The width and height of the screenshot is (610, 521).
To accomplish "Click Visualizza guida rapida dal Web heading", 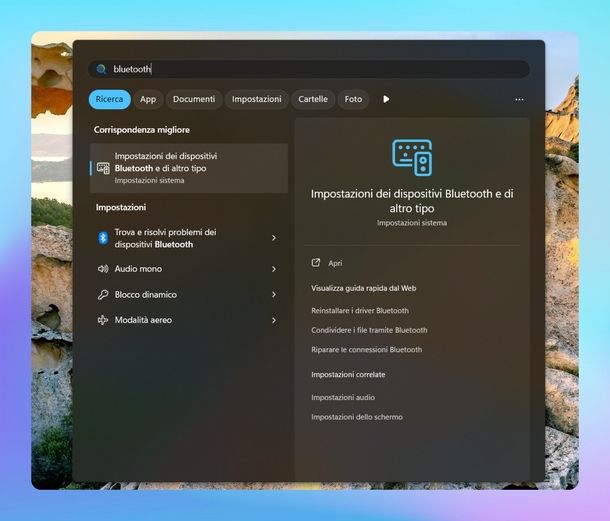I will click(363, 288).
